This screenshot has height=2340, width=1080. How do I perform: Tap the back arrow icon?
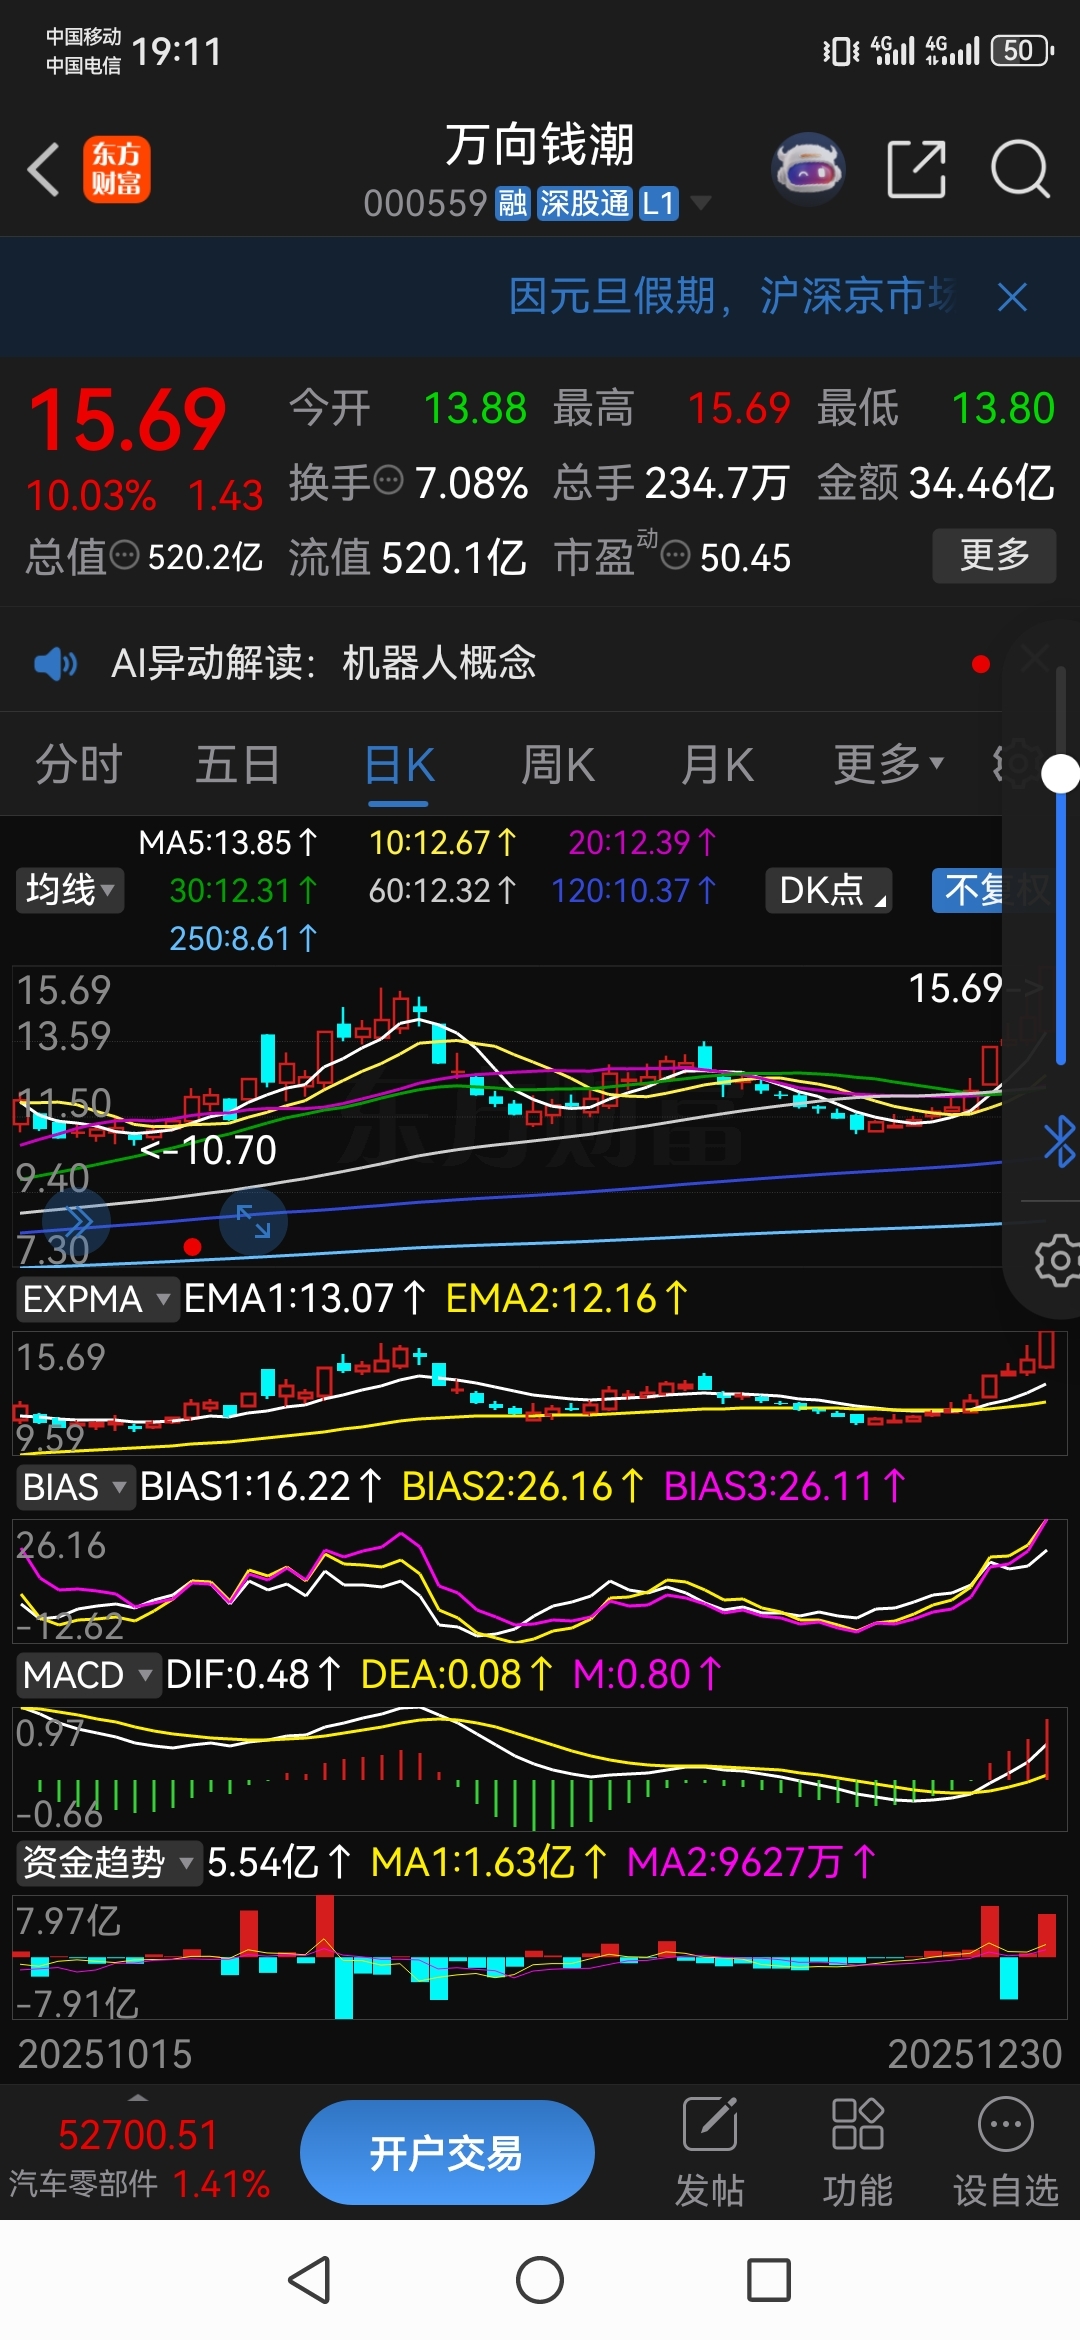(x=44, y=169)
